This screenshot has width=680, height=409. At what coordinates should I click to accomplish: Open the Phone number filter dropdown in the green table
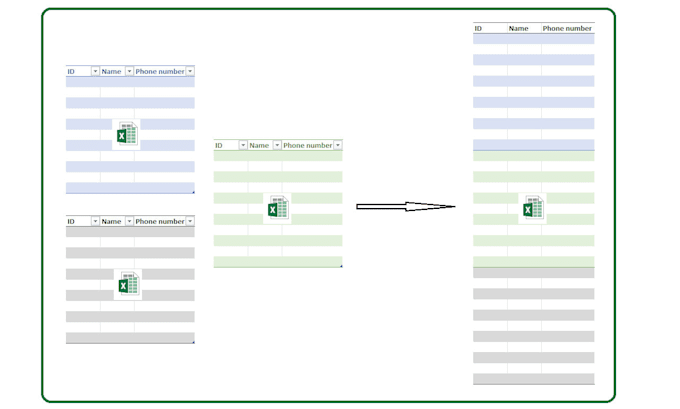click(x=338, y=145)
